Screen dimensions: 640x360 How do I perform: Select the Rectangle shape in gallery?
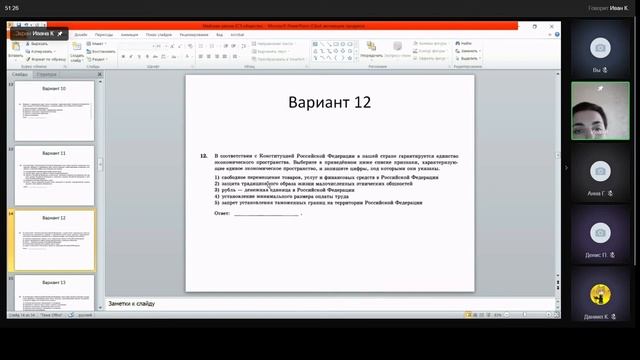coord(336,44)
